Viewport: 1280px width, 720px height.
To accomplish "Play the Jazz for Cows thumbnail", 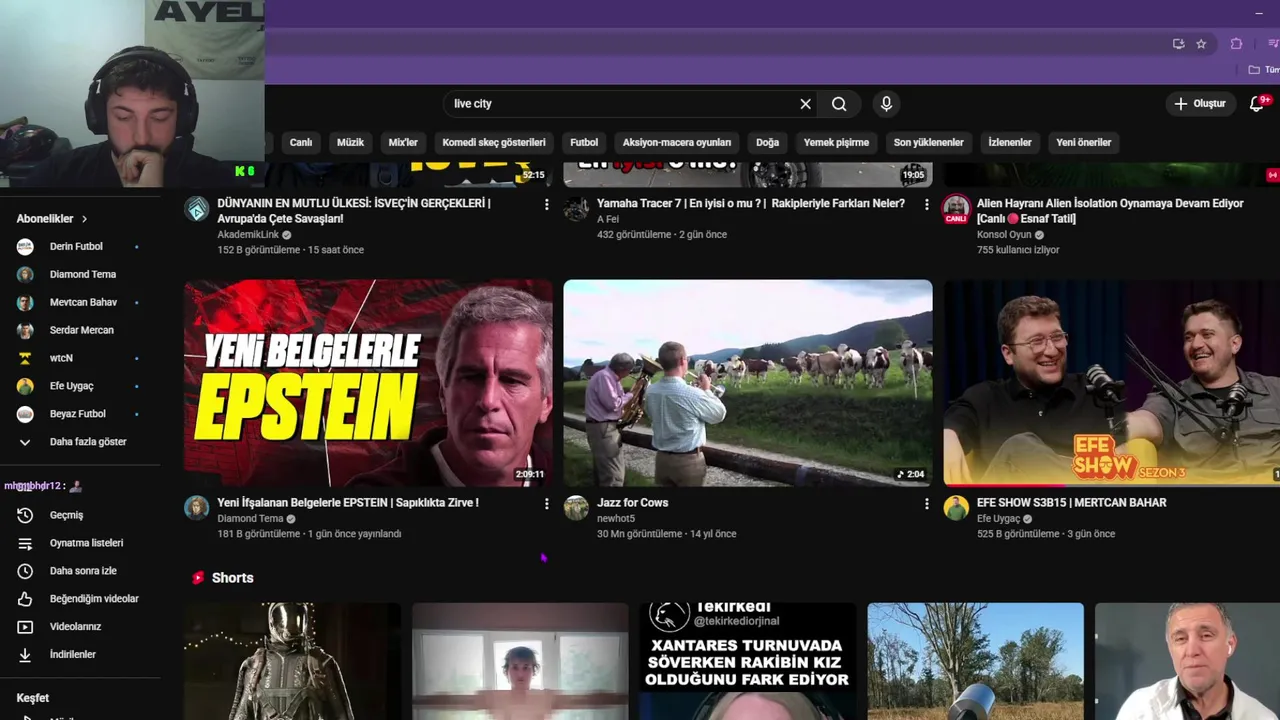I will 748,383.
